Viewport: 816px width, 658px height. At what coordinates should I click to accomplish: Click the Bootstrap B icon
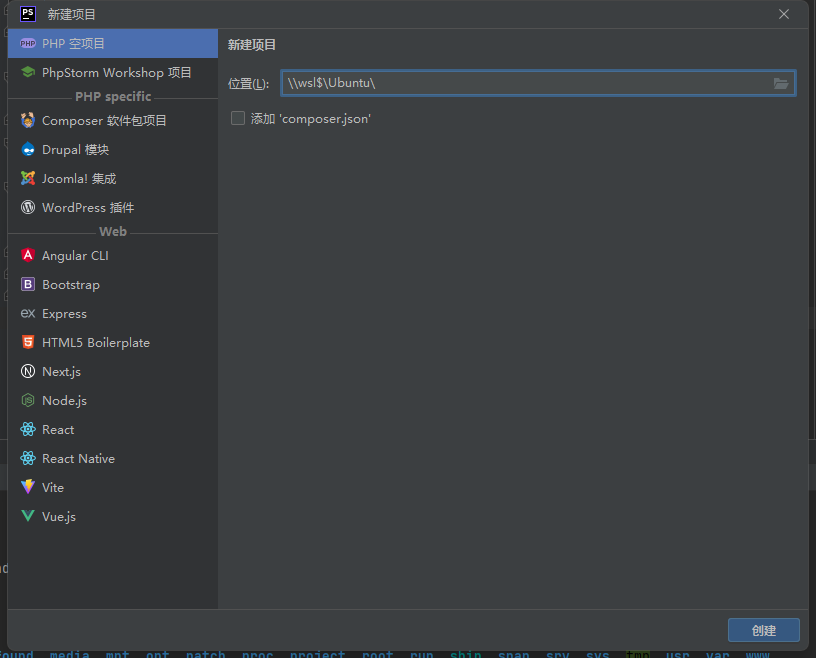28,284
